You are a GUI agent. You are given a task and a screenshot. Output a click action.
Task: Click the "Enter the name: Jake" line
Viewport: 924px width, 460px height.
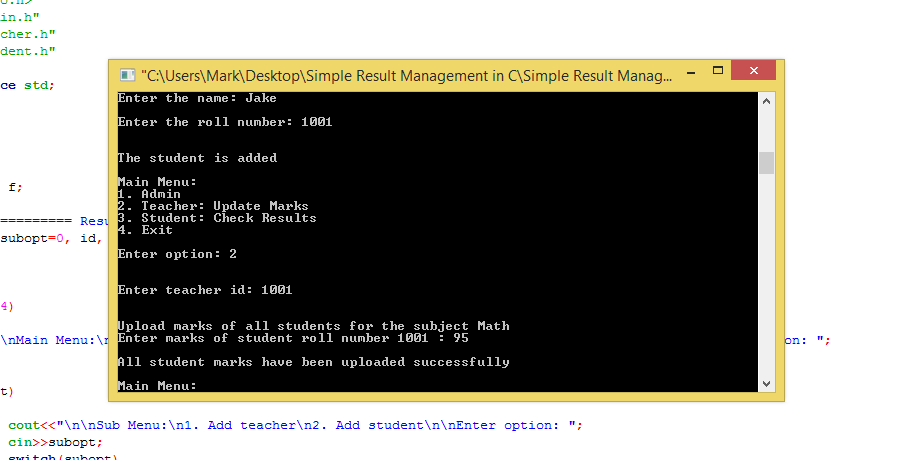[x=197, y=98]
